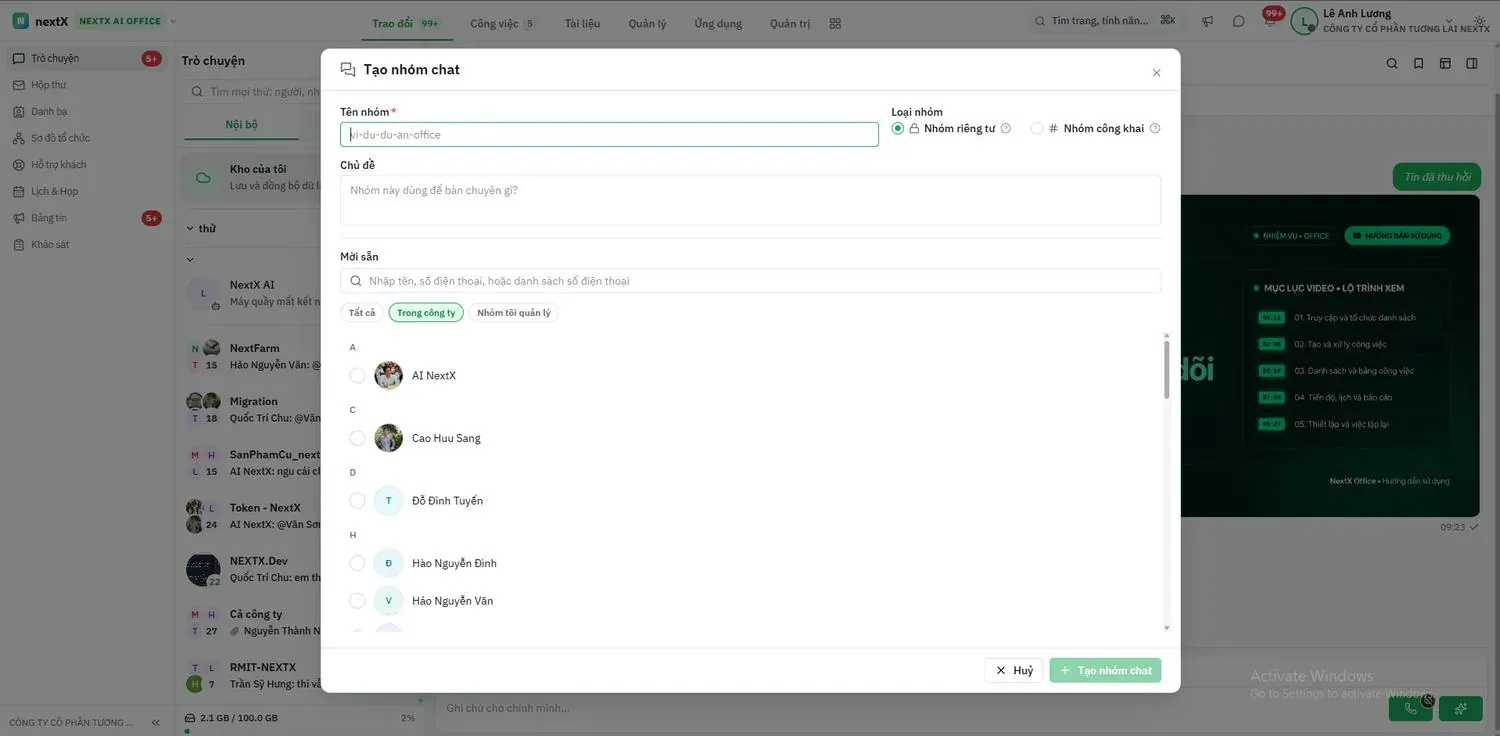Check the Hảo Nguyễn Văn member checkbox
Image resolution: width=1500 pixels, height=736 pixels.
tap(357, 601)
